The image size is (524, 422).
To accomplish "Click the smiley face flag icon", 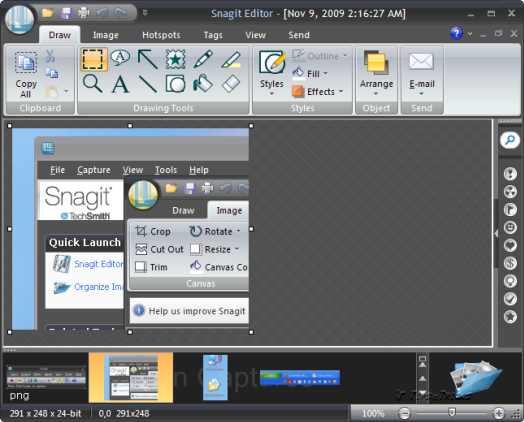I will click(510, 228).
